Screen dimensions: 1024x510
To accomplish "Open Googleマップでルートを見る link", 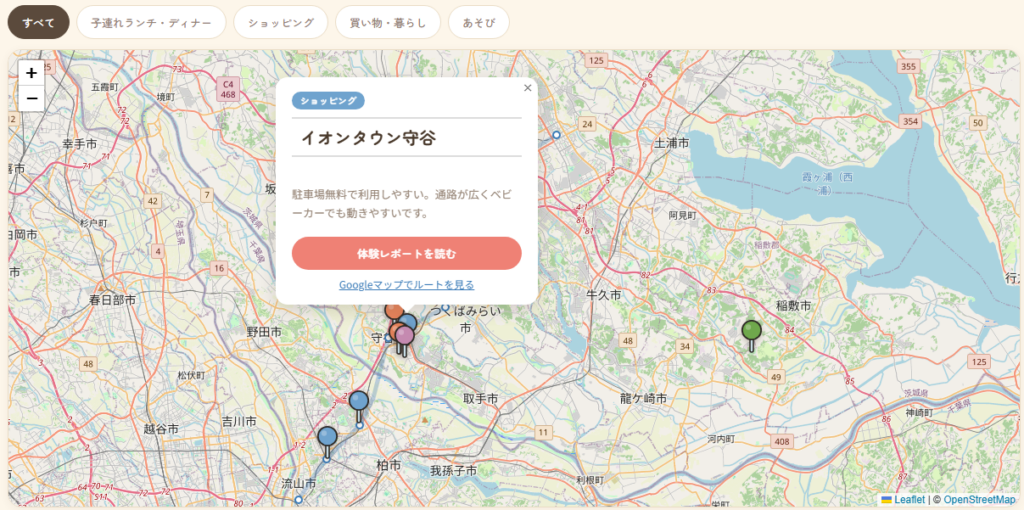I will tap(406, 285).
